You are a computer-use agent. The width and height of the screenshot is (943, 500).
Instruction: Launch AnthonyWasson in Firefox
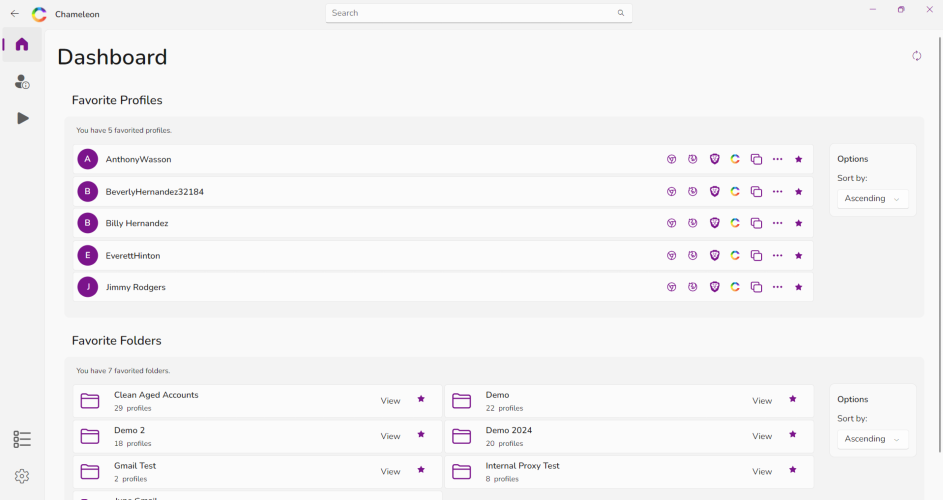click(693, 159)
